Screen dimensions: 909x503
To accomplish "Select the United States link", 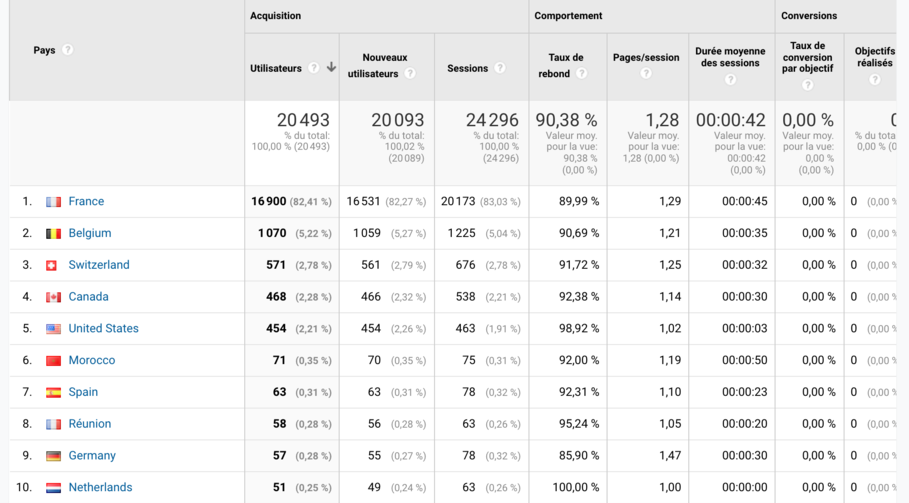I will click(103, 329).
